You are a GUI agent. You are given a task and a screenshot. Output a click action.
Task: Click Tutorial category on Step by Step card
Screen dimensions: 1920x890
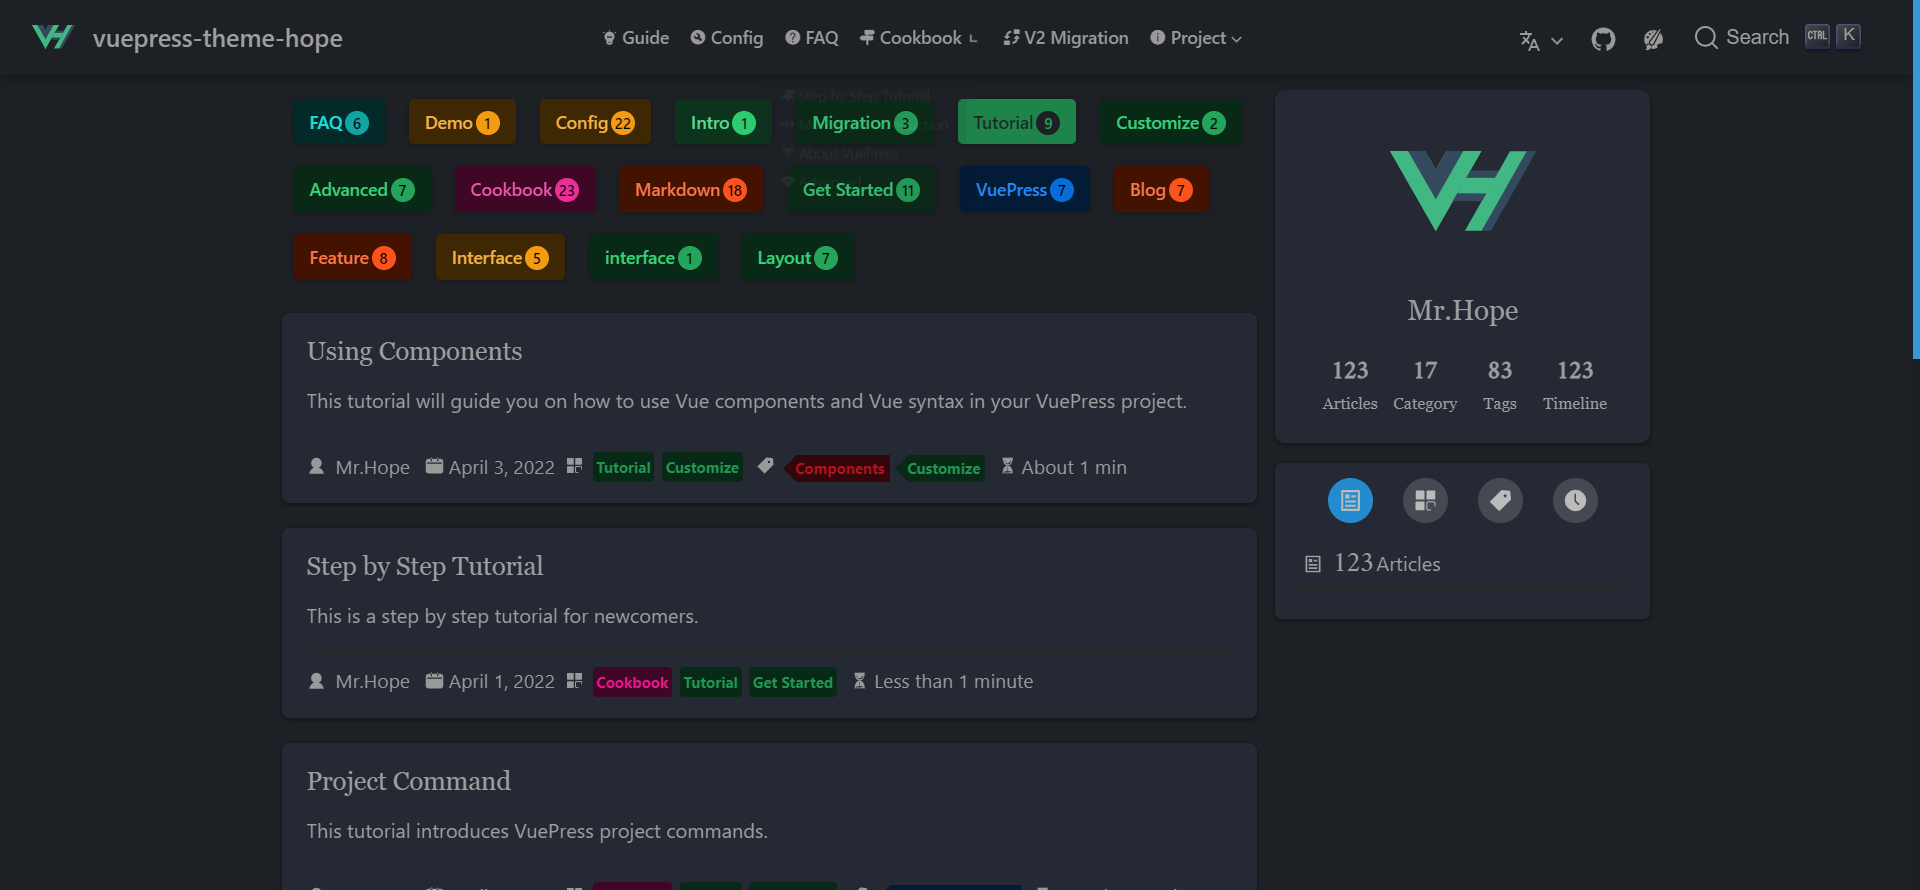click(x=710, y=682)
